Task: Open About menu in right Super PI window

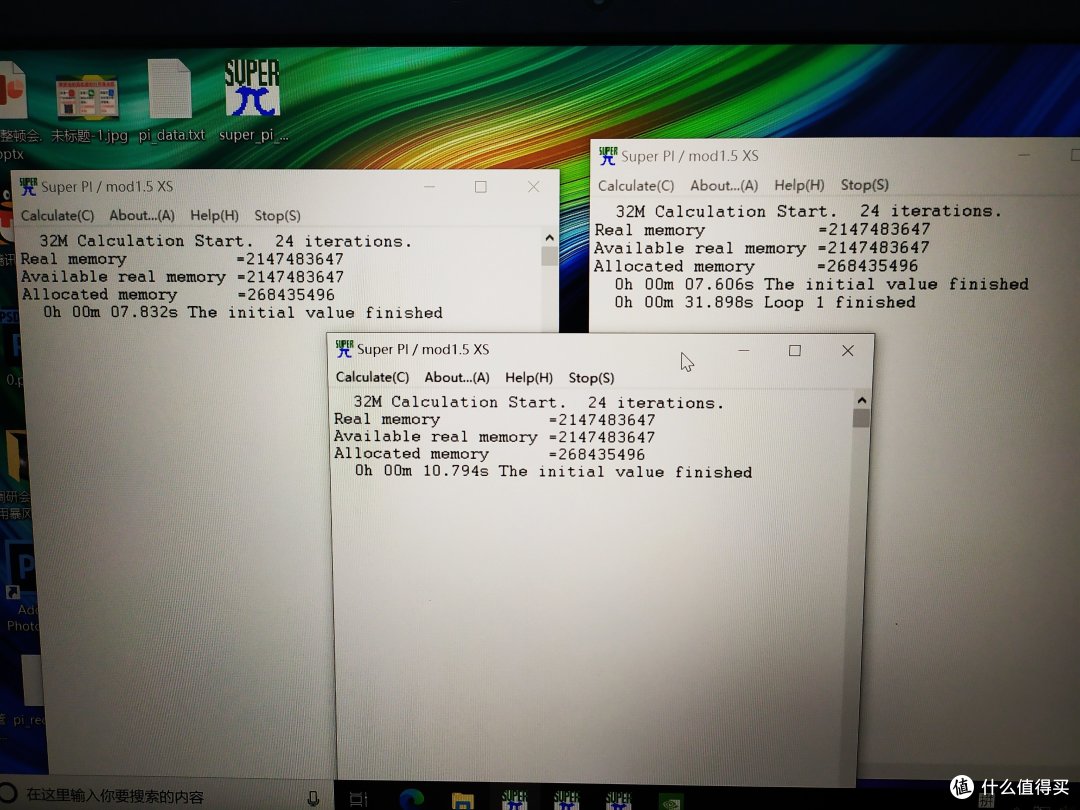Action: tap(724, 185)
